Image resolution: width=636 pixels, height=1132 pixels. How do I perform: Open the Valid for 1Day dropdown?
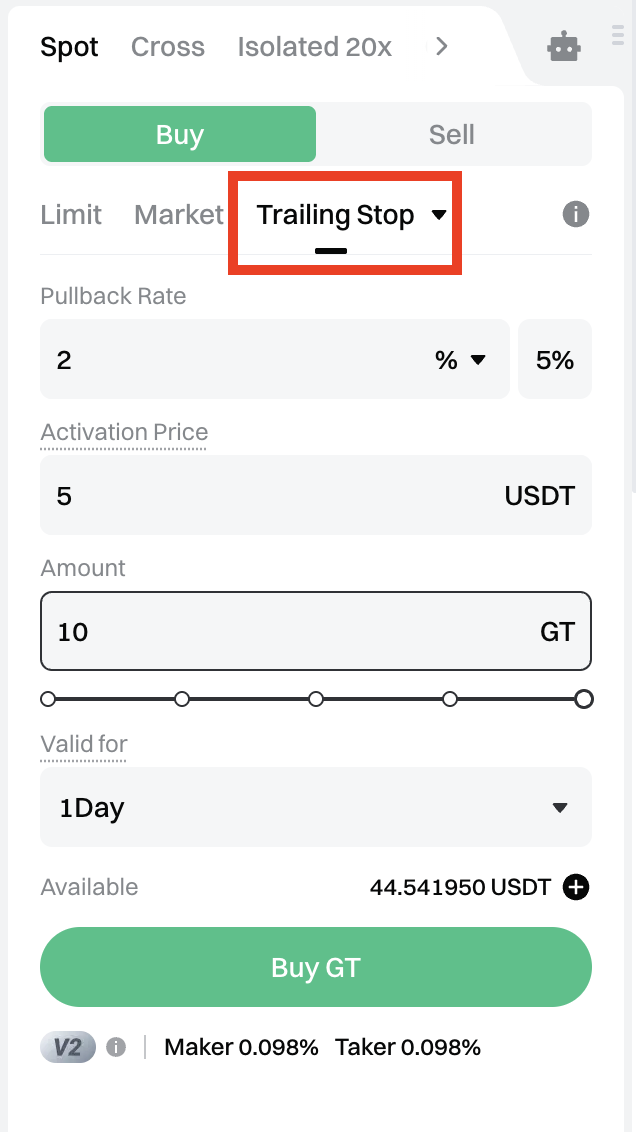click(x=316, y=807)
